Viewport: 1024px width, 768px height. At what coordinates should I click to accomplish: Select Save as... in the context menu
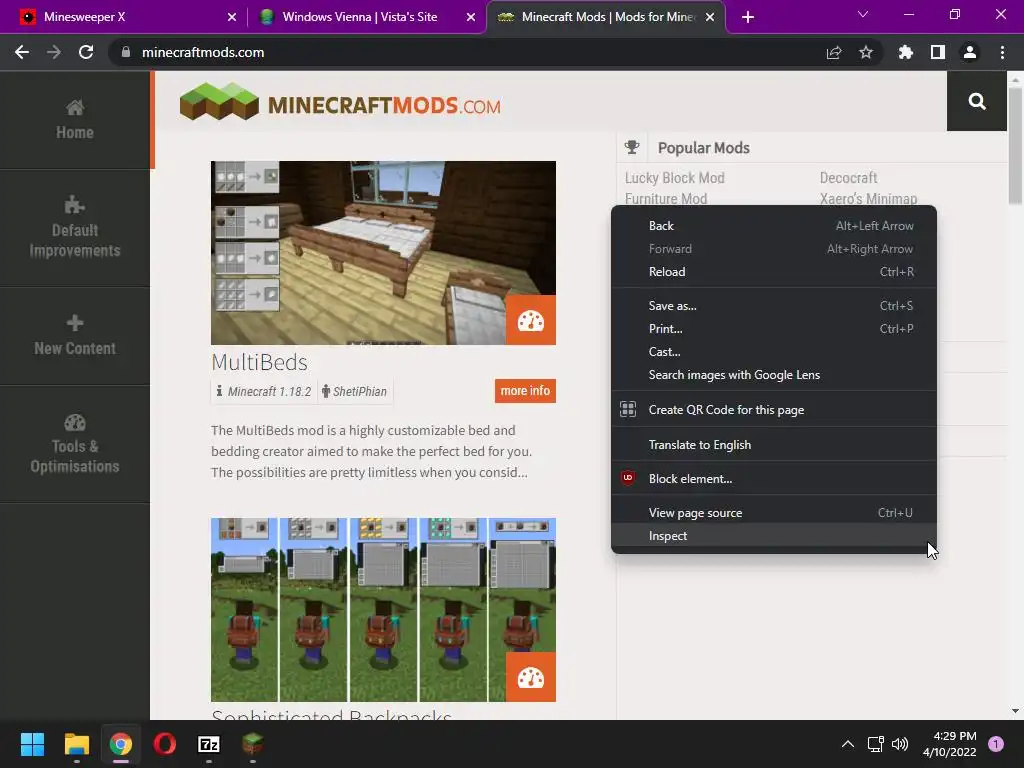[774, 306]
